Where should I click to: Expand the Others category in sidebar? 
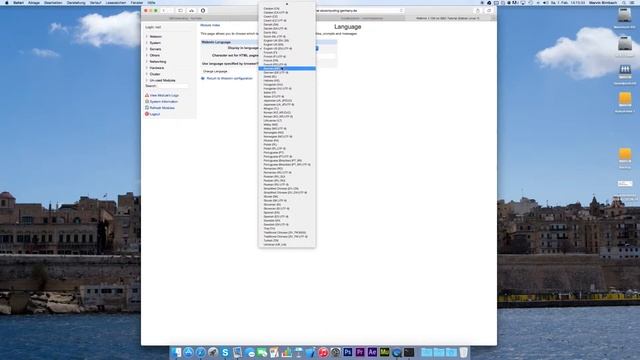tap(155, 55)
